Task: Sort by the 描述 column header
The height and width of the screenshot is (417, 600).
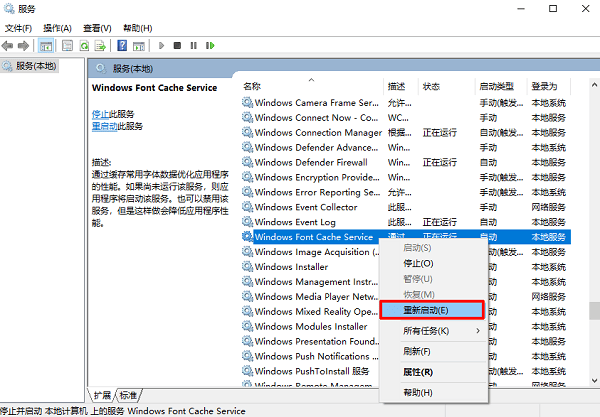Action: 400,86
